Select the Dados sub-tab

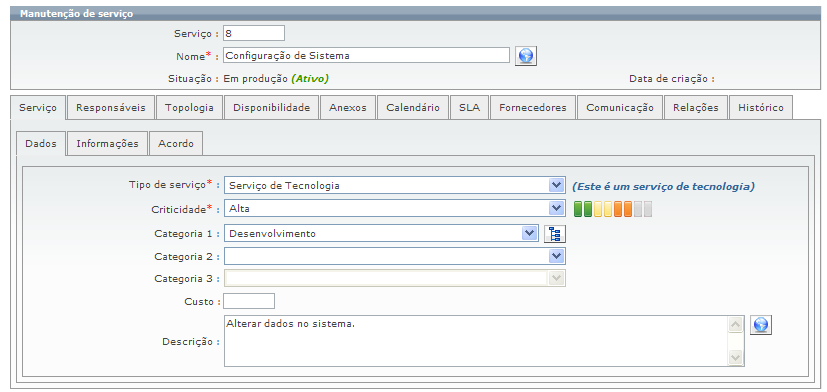pyautogui.click(x=41, y=144)
